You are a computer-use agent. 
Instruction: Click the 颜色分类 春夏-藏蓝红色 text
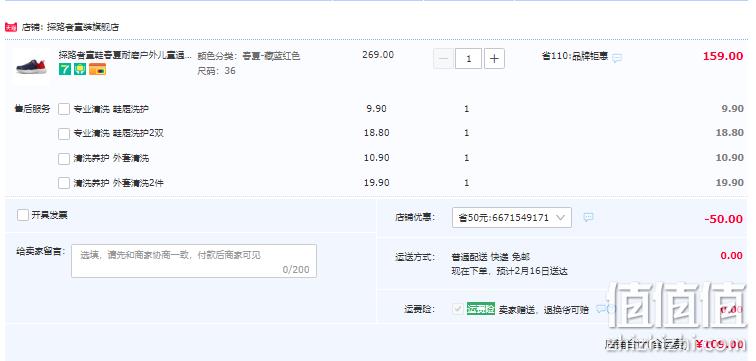248,56
